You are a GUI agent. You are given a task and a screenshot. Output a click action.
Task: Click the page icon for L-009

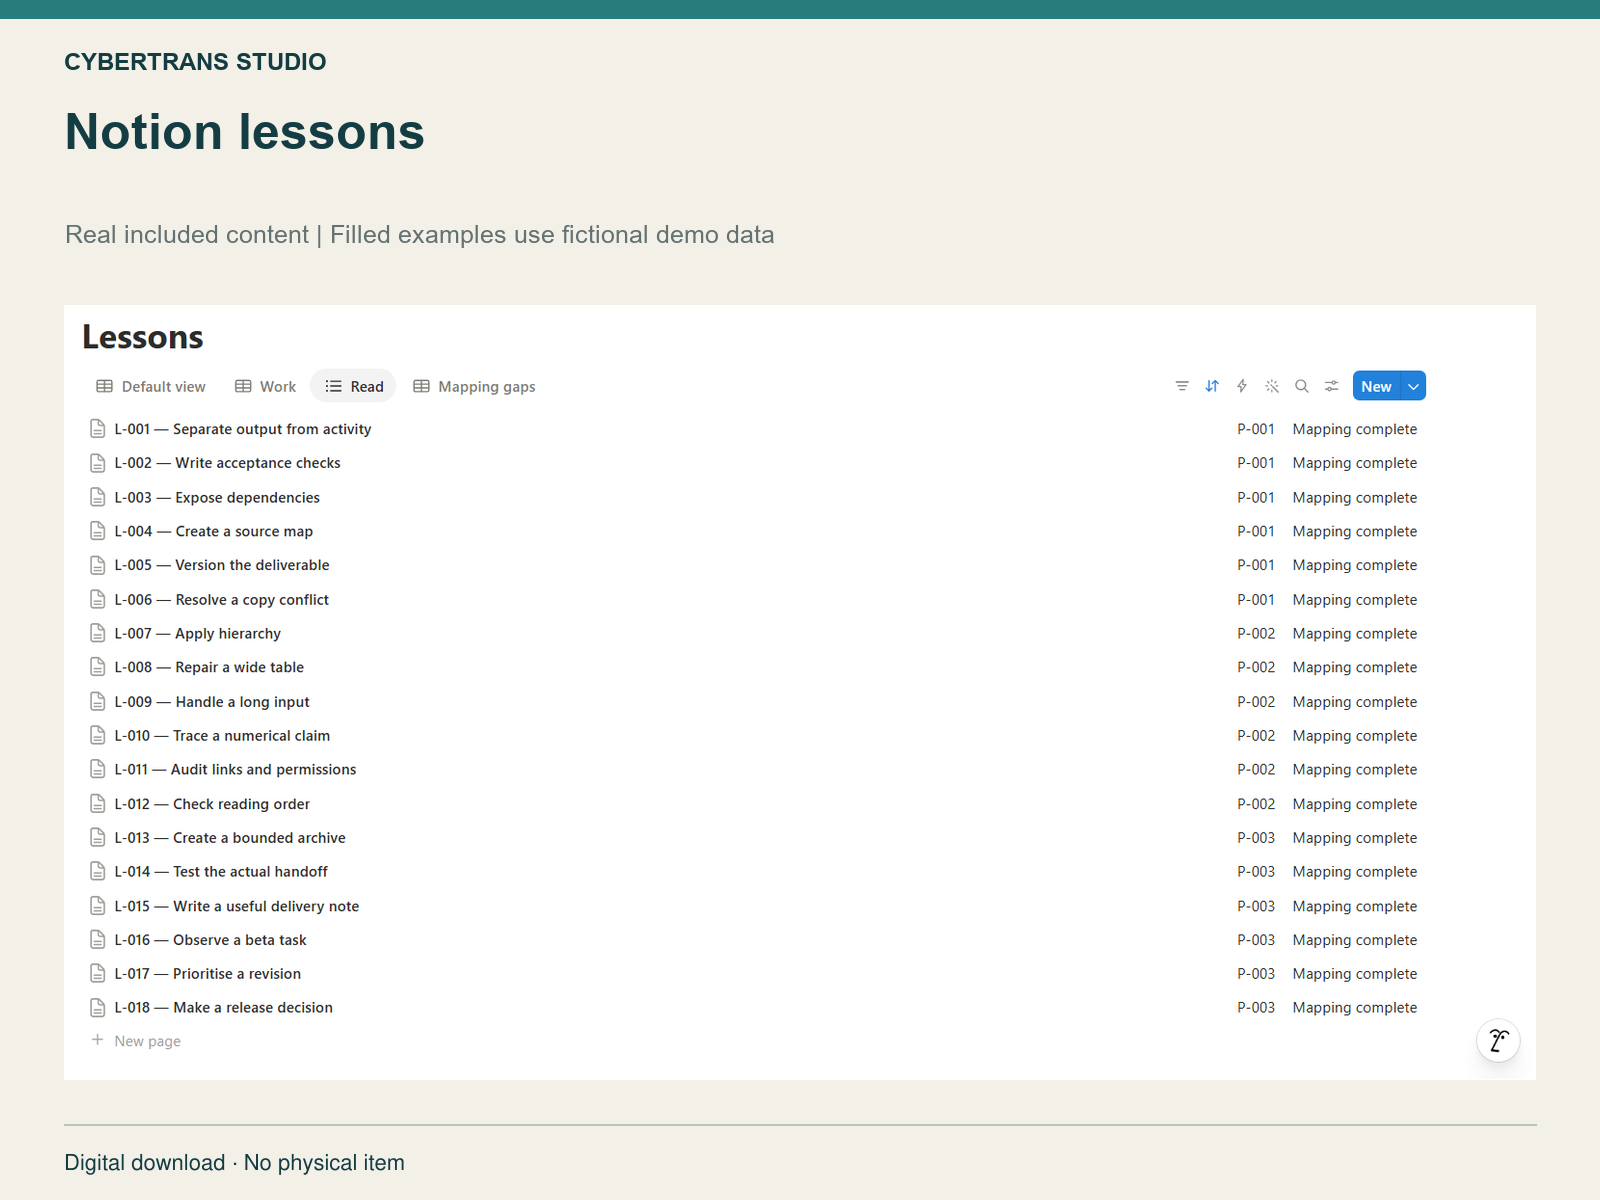tap(98, 701)
